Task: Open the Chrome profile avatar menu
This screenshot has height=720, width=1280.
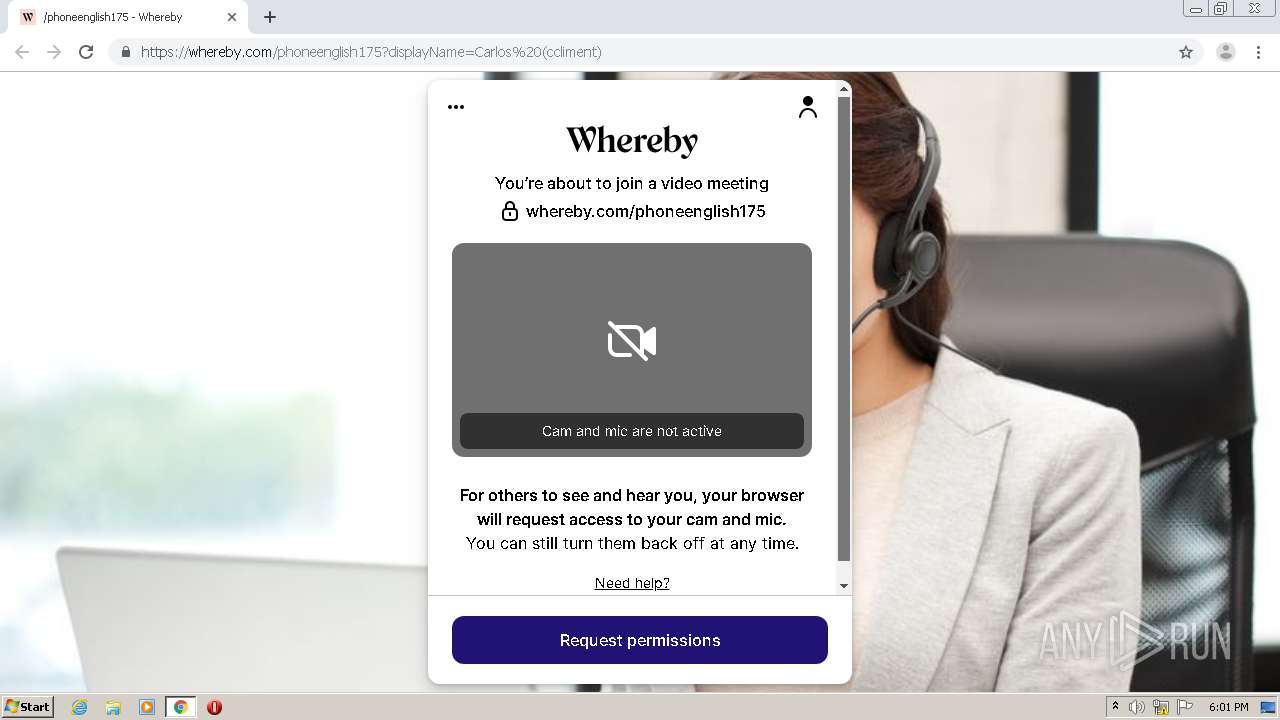Action: click(x=1226, y=52)
